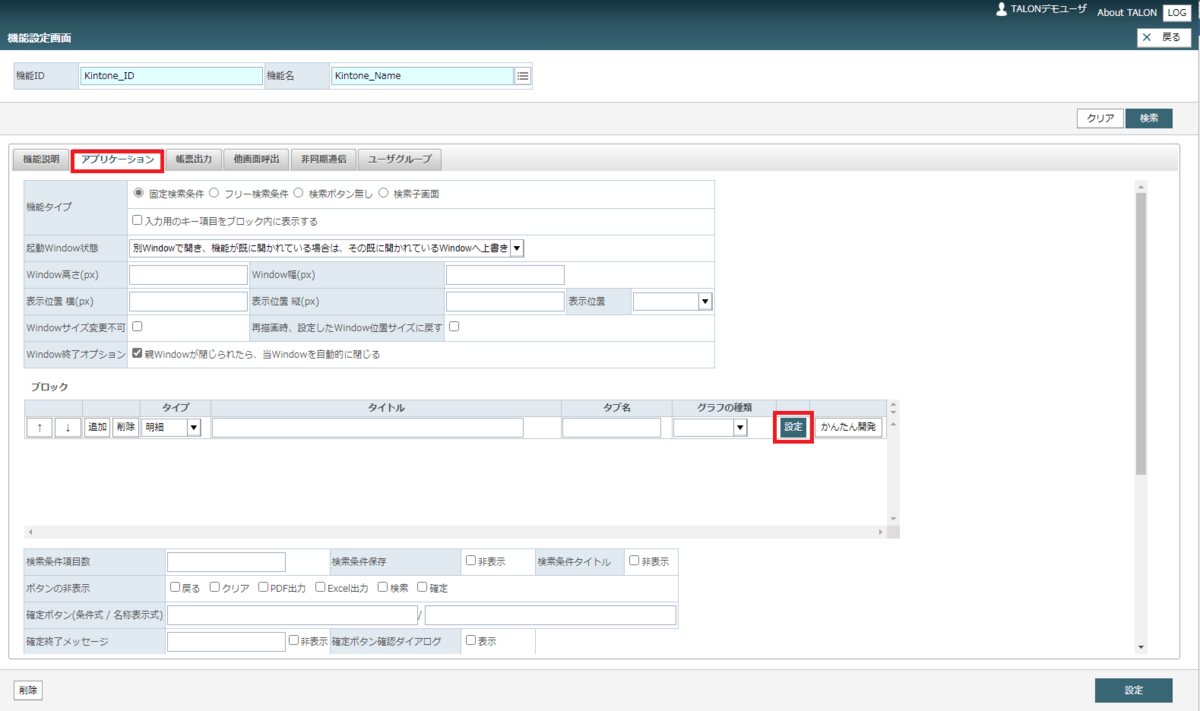
Task: Toggle 再描画時、設定したWindow位置サイズに戻す checkbox
Action: click(x=454, y=326)
